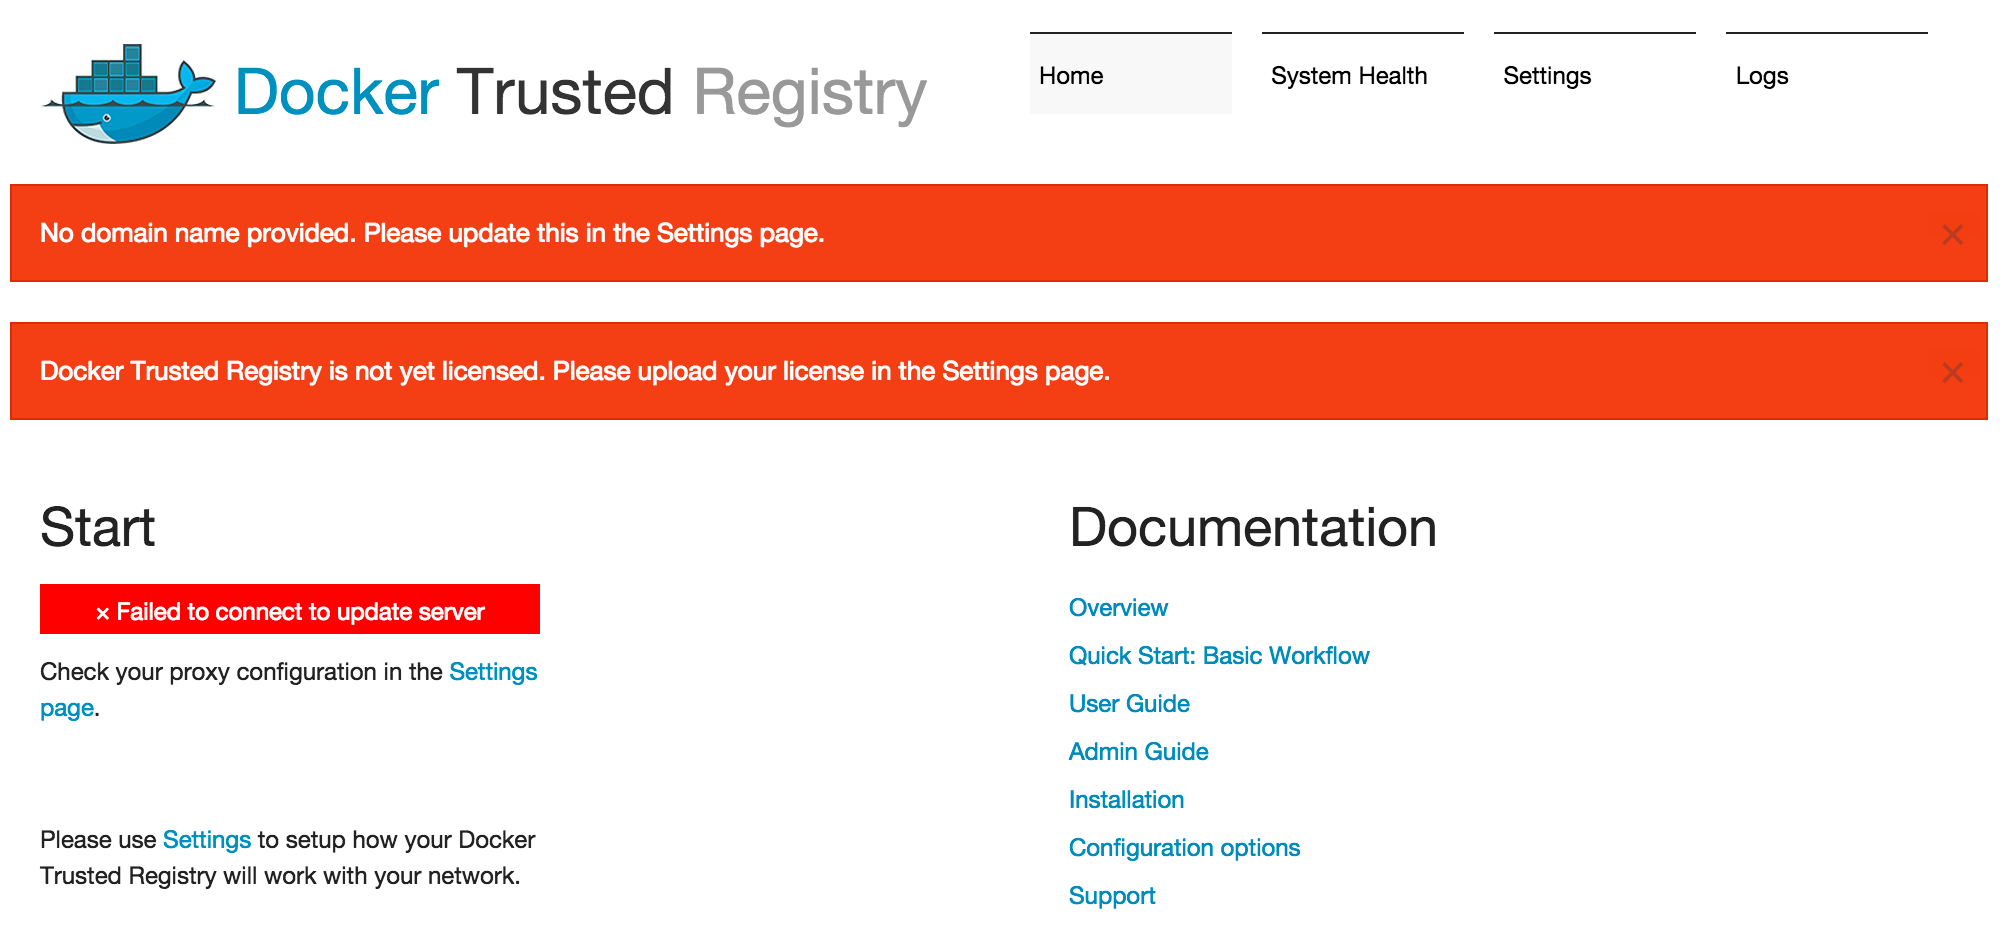Click the Settings link about proxy configuration
This screenshot has width=2006, height=928.
tap(494, 671)
